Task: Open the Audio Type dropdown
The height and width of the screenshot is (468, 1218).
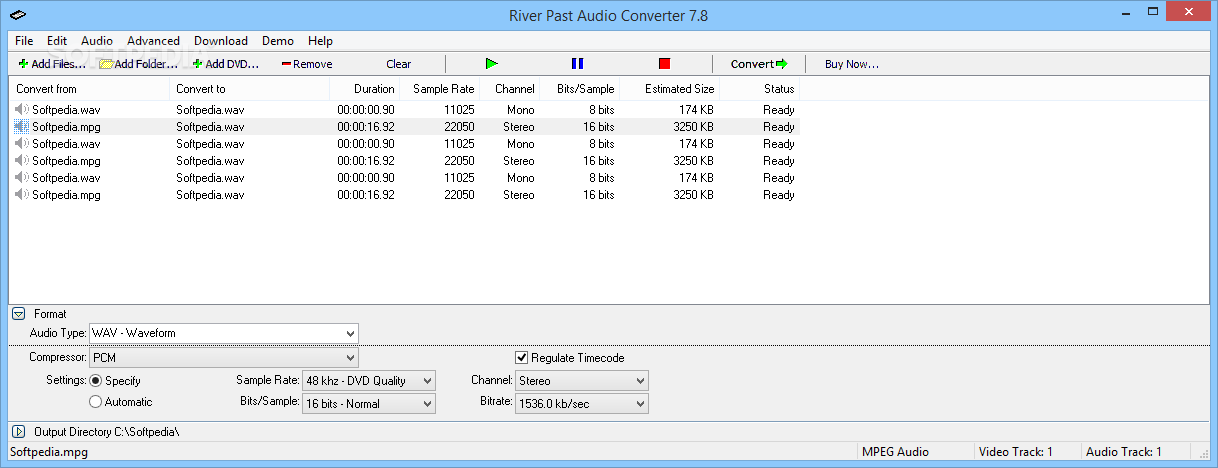Action: click(x=224, y=333)
